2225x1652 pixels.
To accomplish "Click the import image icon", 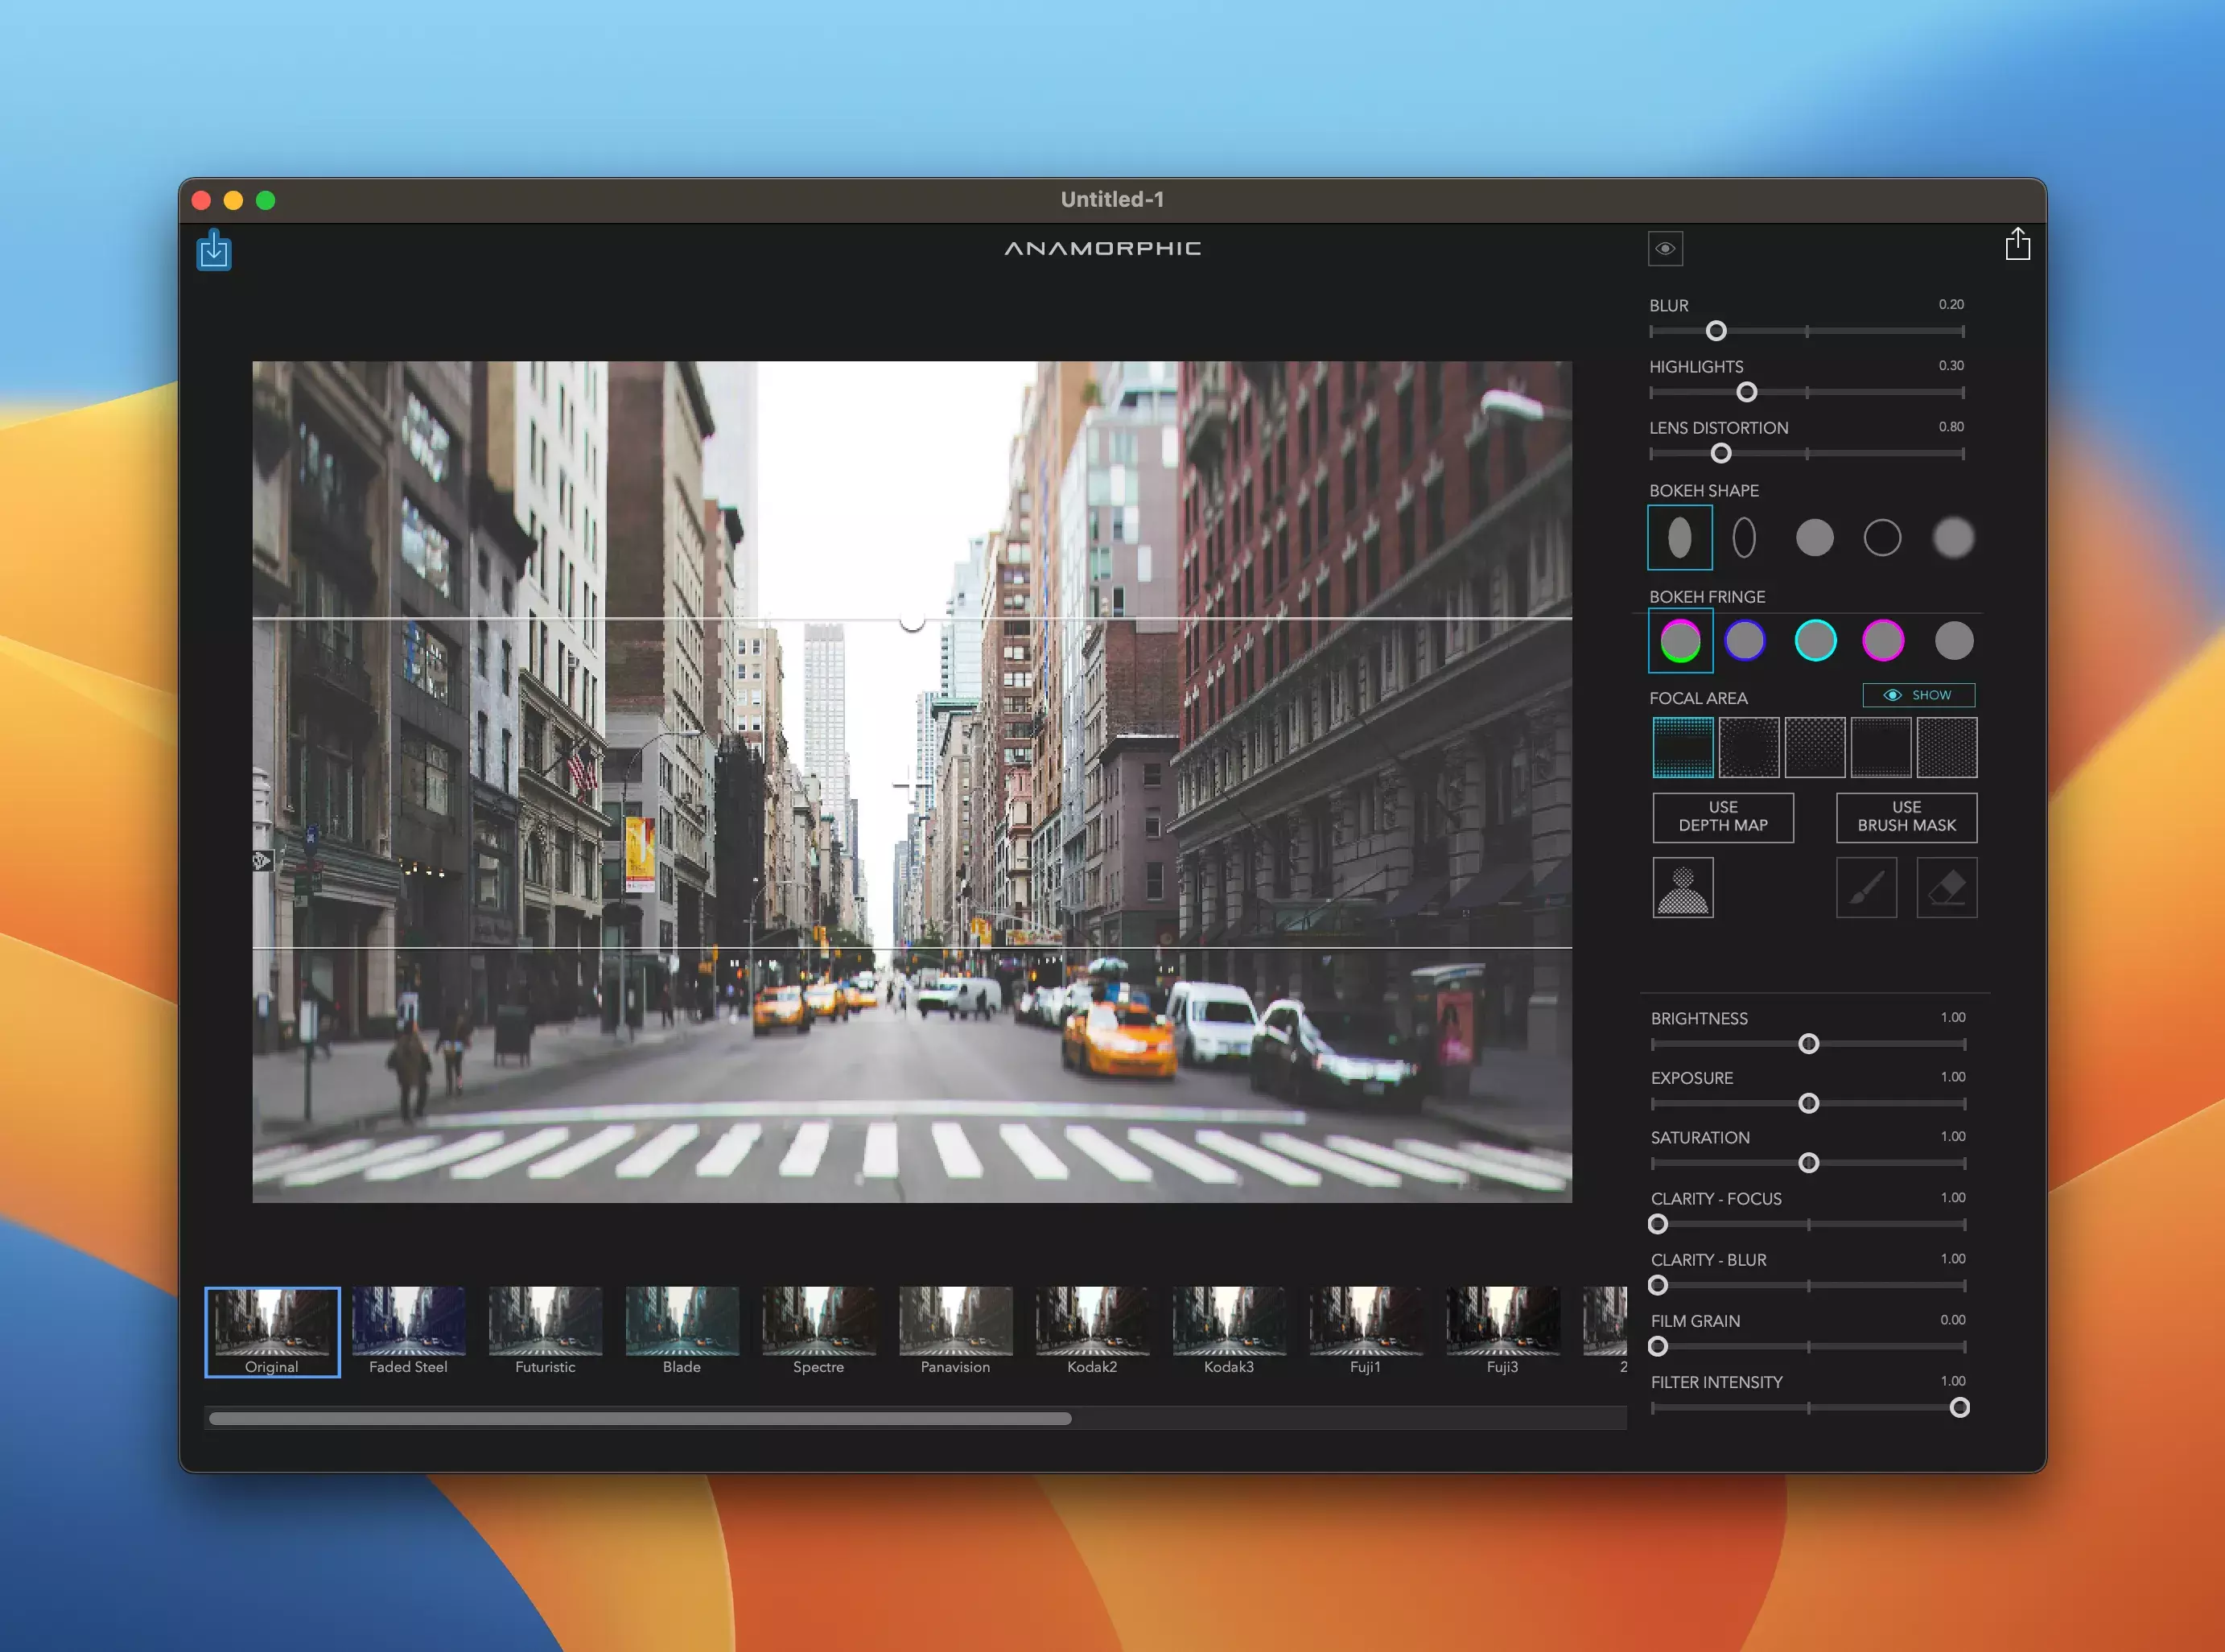I will [214, 250].
